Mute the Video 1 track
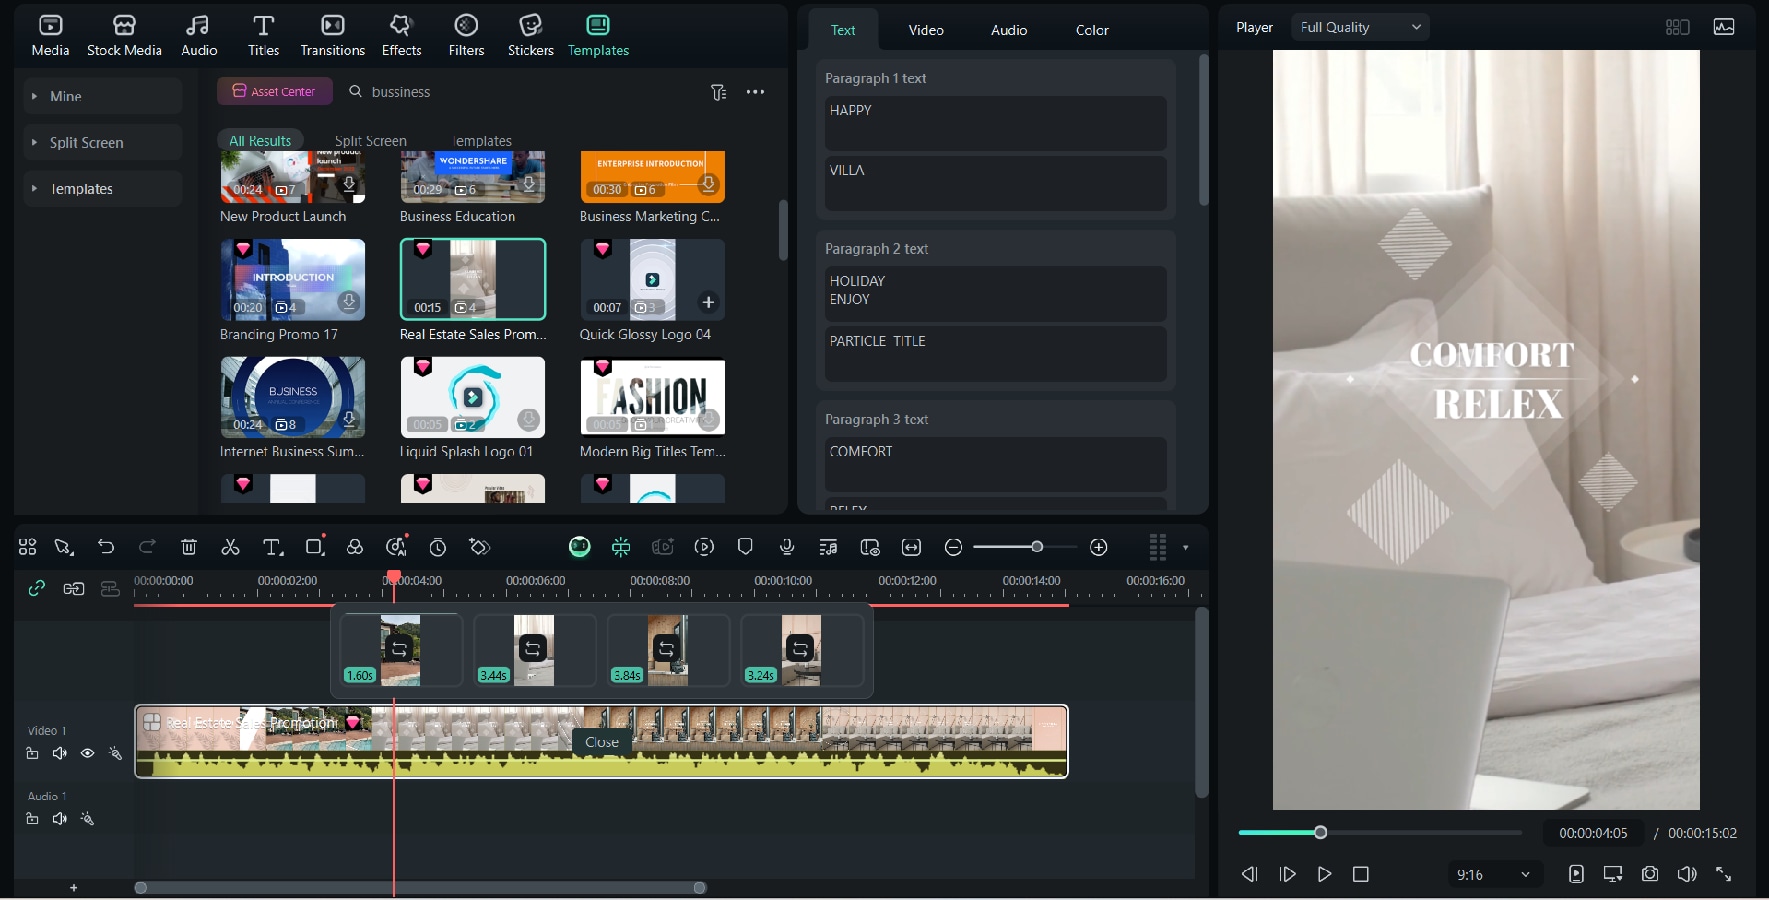Viewport: 1769px width, 900px height. (x=59, y=753)
